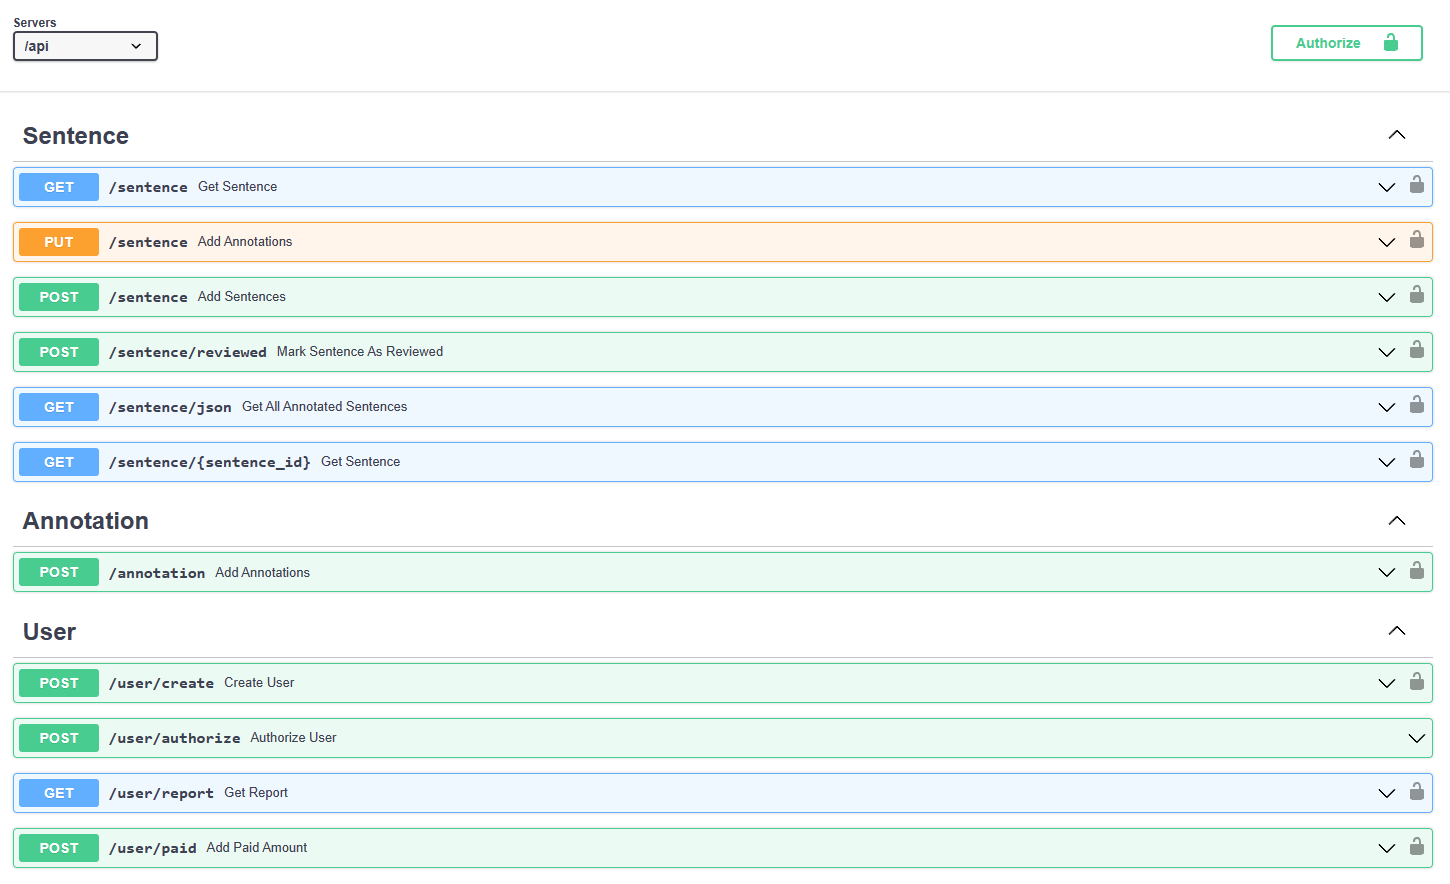Expand /user/report operation chevron
This screenshot has width=1450, height=884.
1387,794
